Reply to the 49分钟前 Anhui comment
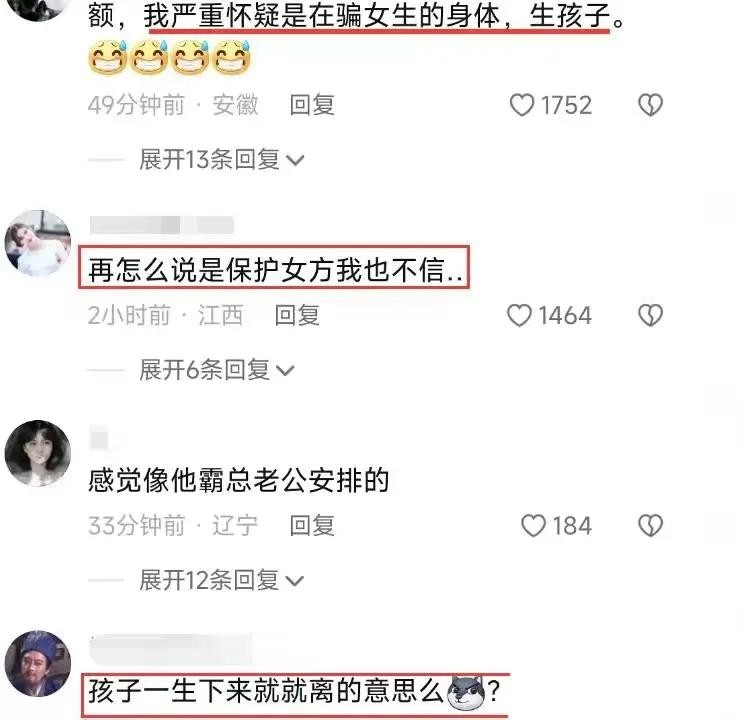This screenshot has width=746, height=720. click(x=312, y=105)
